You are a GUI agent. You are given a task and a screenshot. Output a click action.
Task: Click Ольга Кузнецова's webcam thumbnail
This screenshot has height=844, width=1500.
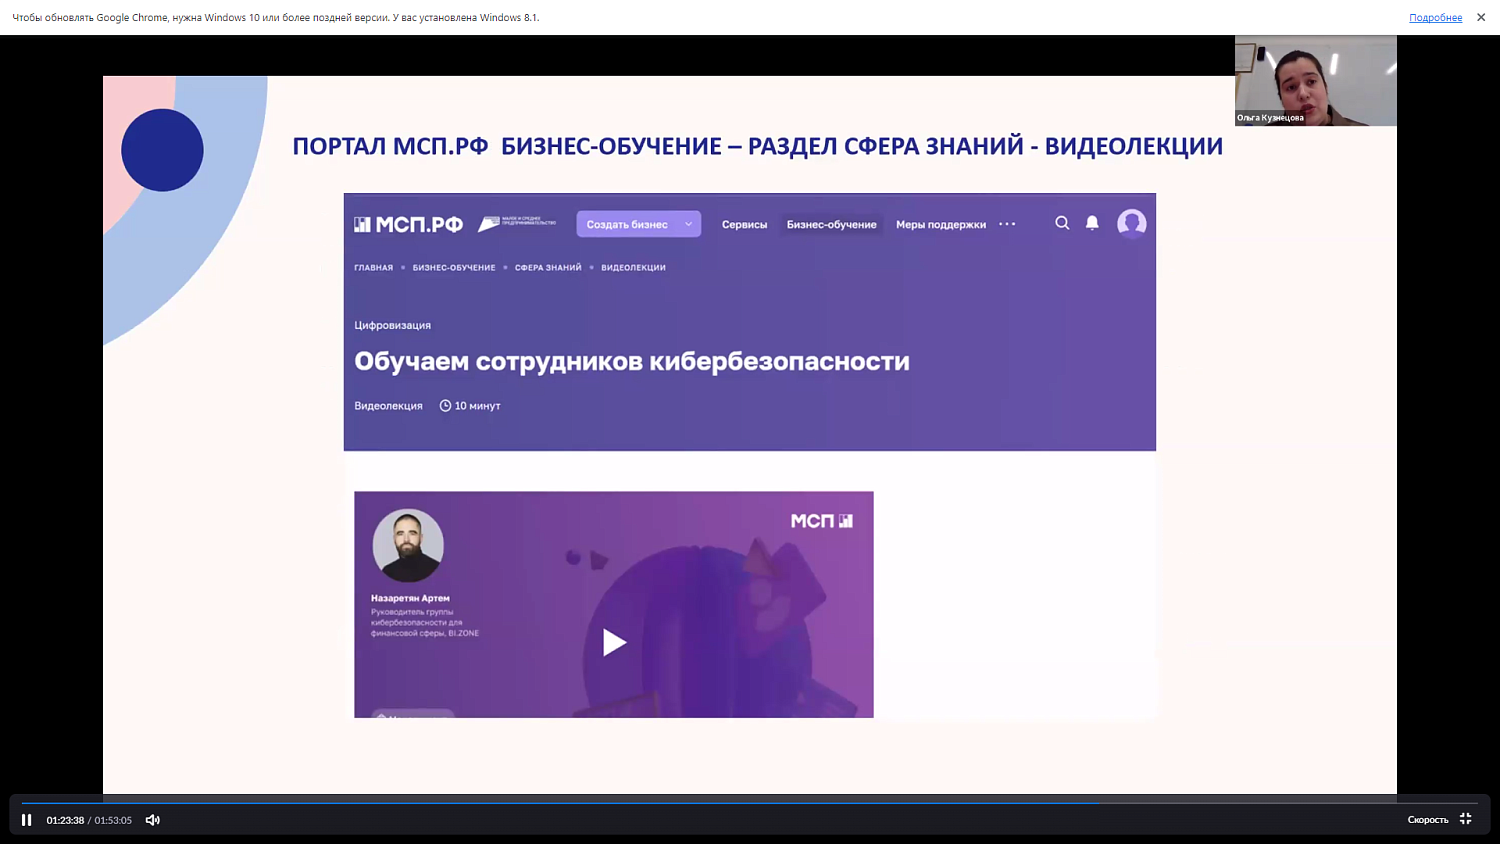[x=1315, y=80]
